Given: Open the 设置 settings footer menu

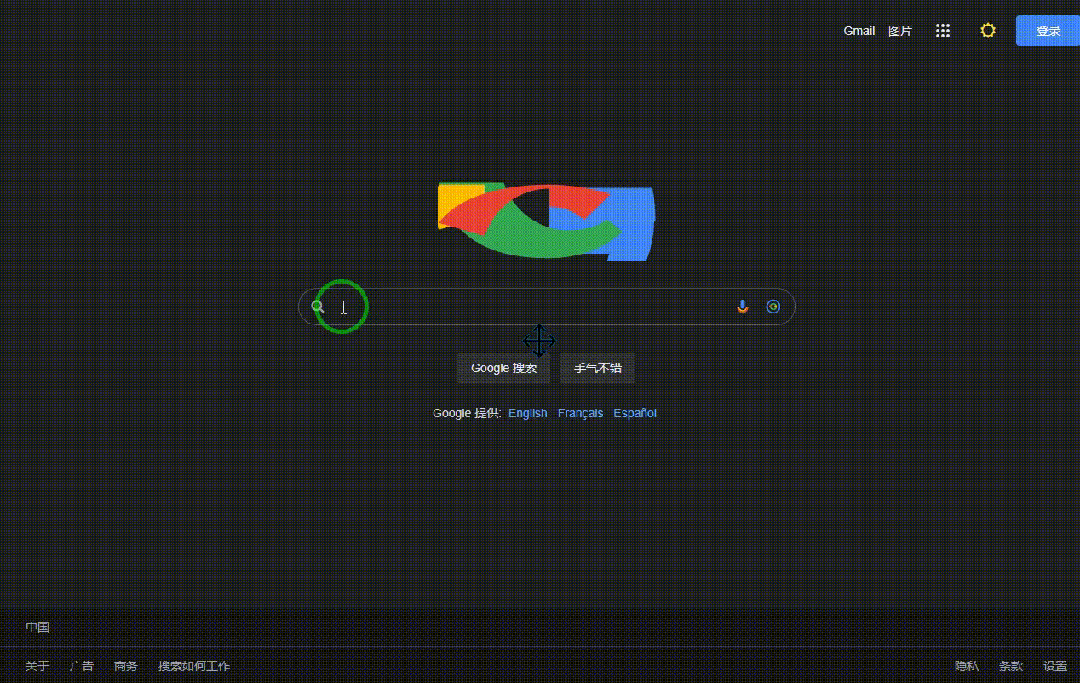Looking at the screenshot, I should [1055, 666].
